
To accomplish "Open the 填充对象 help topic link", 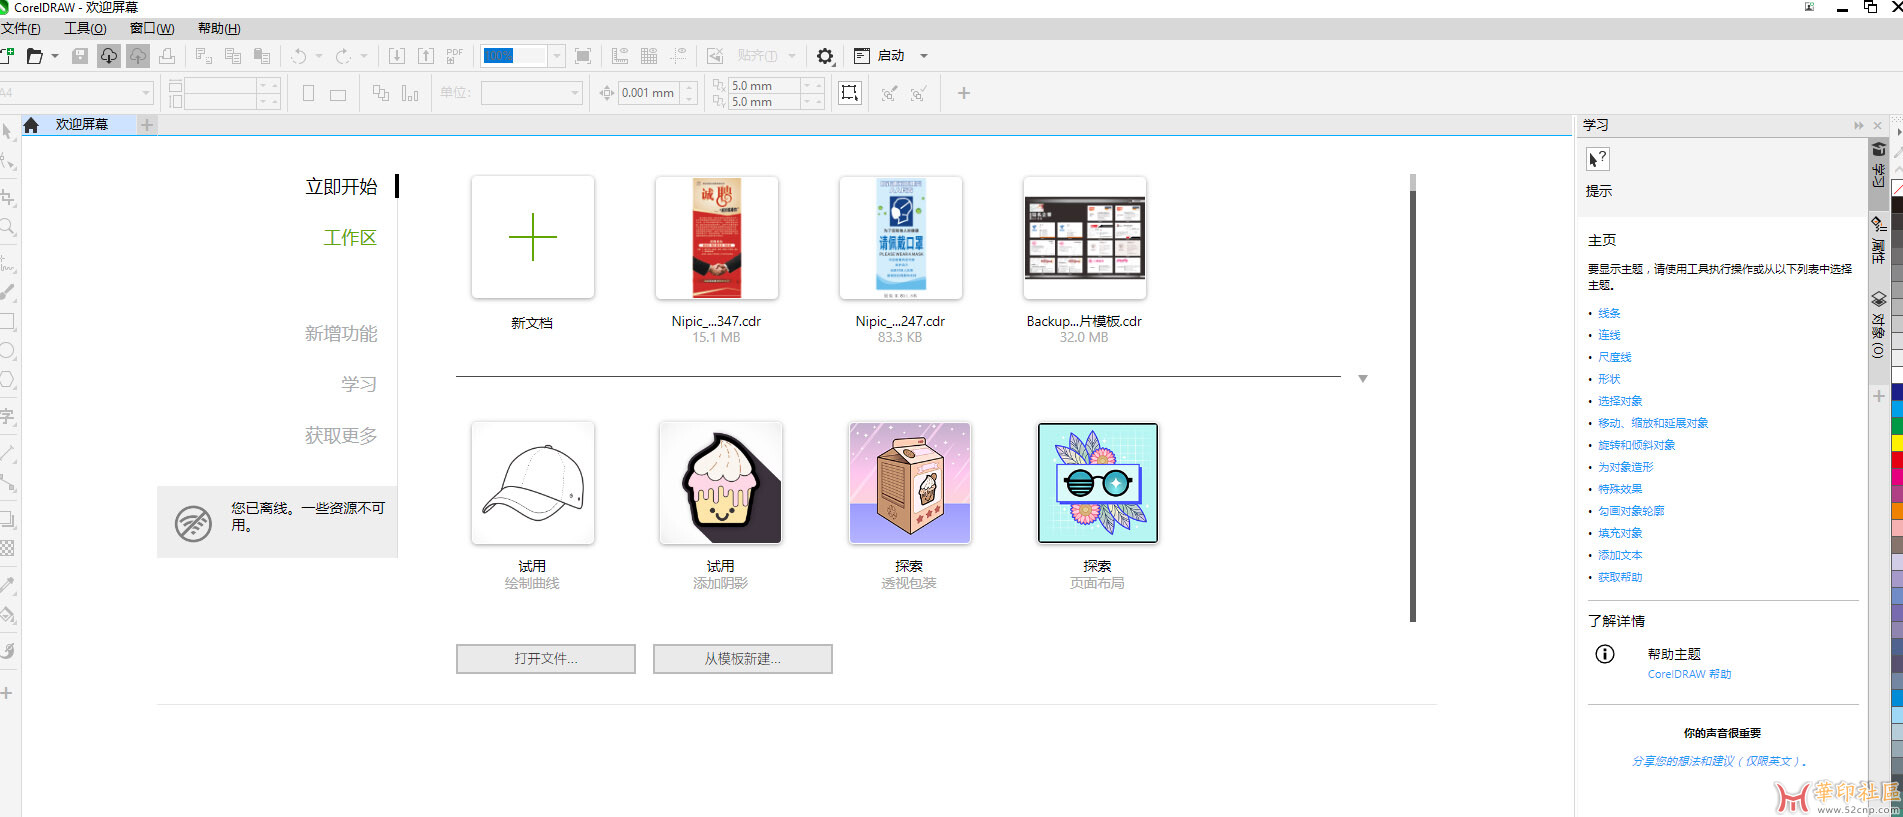I will pyautogui.click(x=1620, y=533).
